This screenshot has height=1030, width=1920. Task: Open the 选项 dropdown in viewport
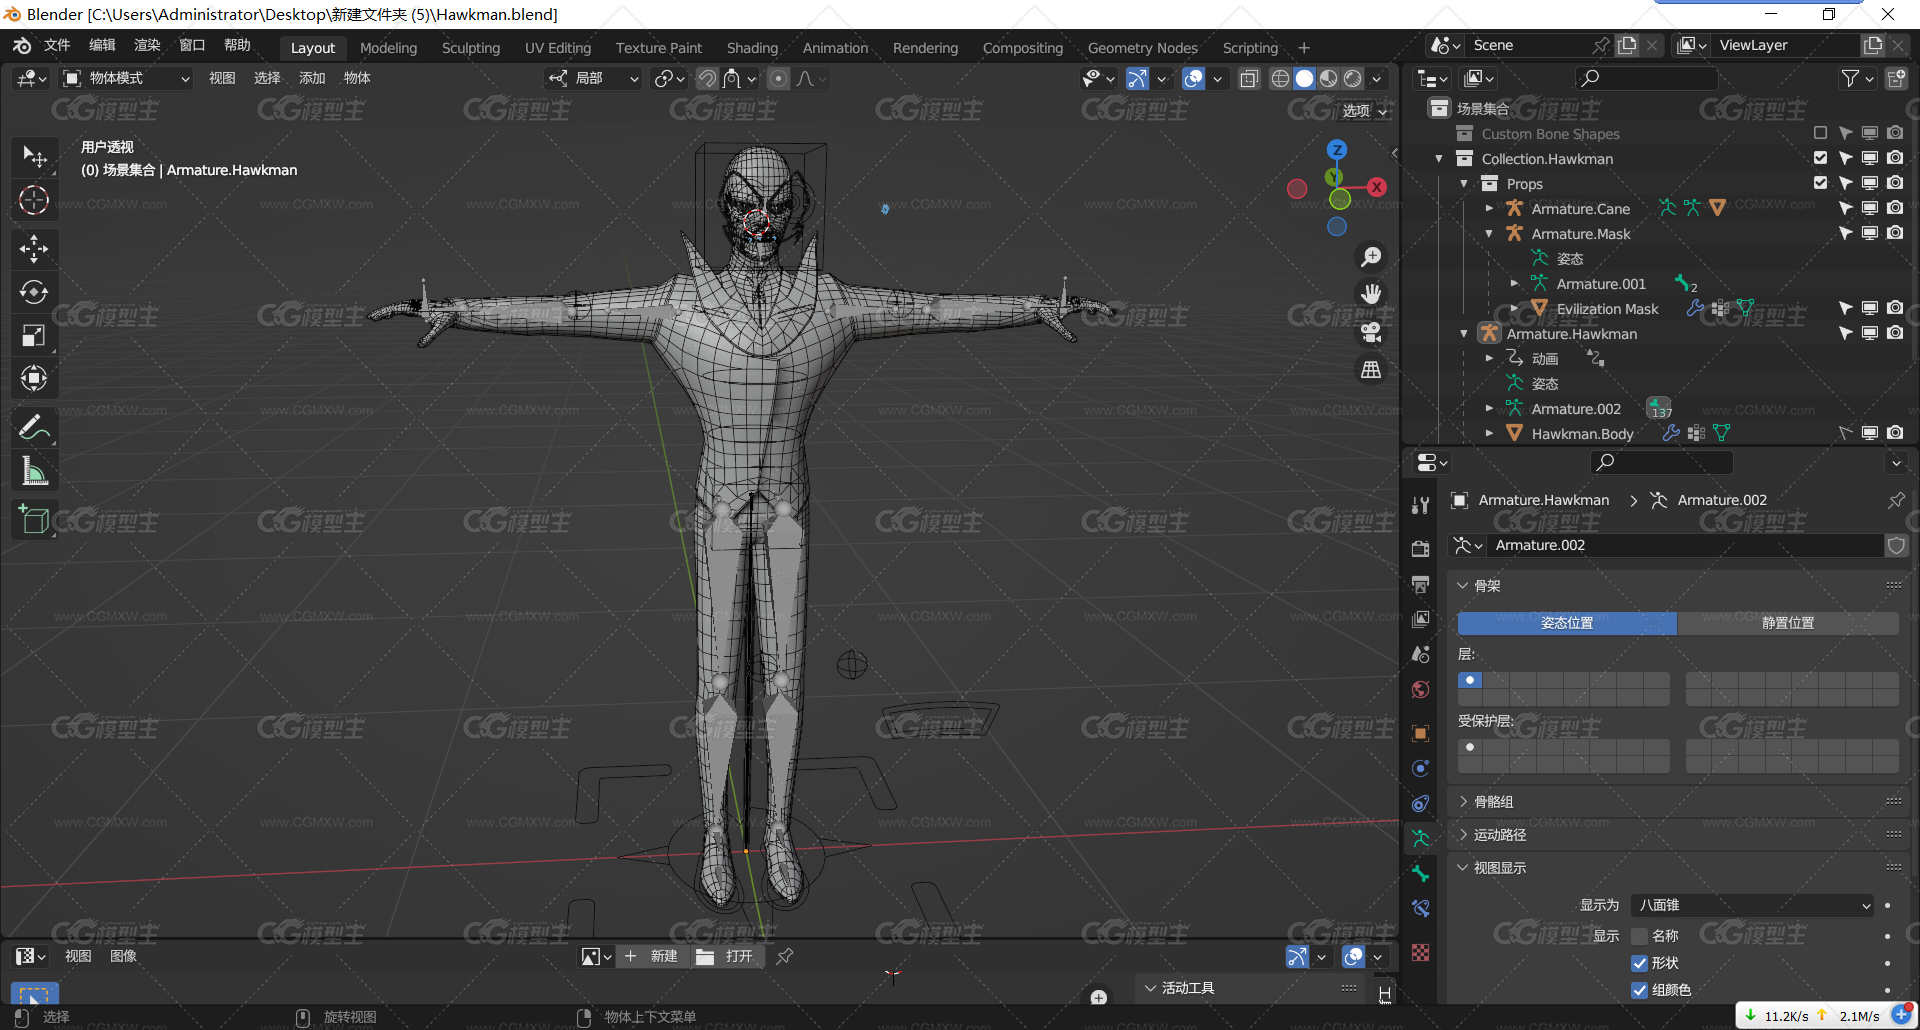(x=1364, y=111)
